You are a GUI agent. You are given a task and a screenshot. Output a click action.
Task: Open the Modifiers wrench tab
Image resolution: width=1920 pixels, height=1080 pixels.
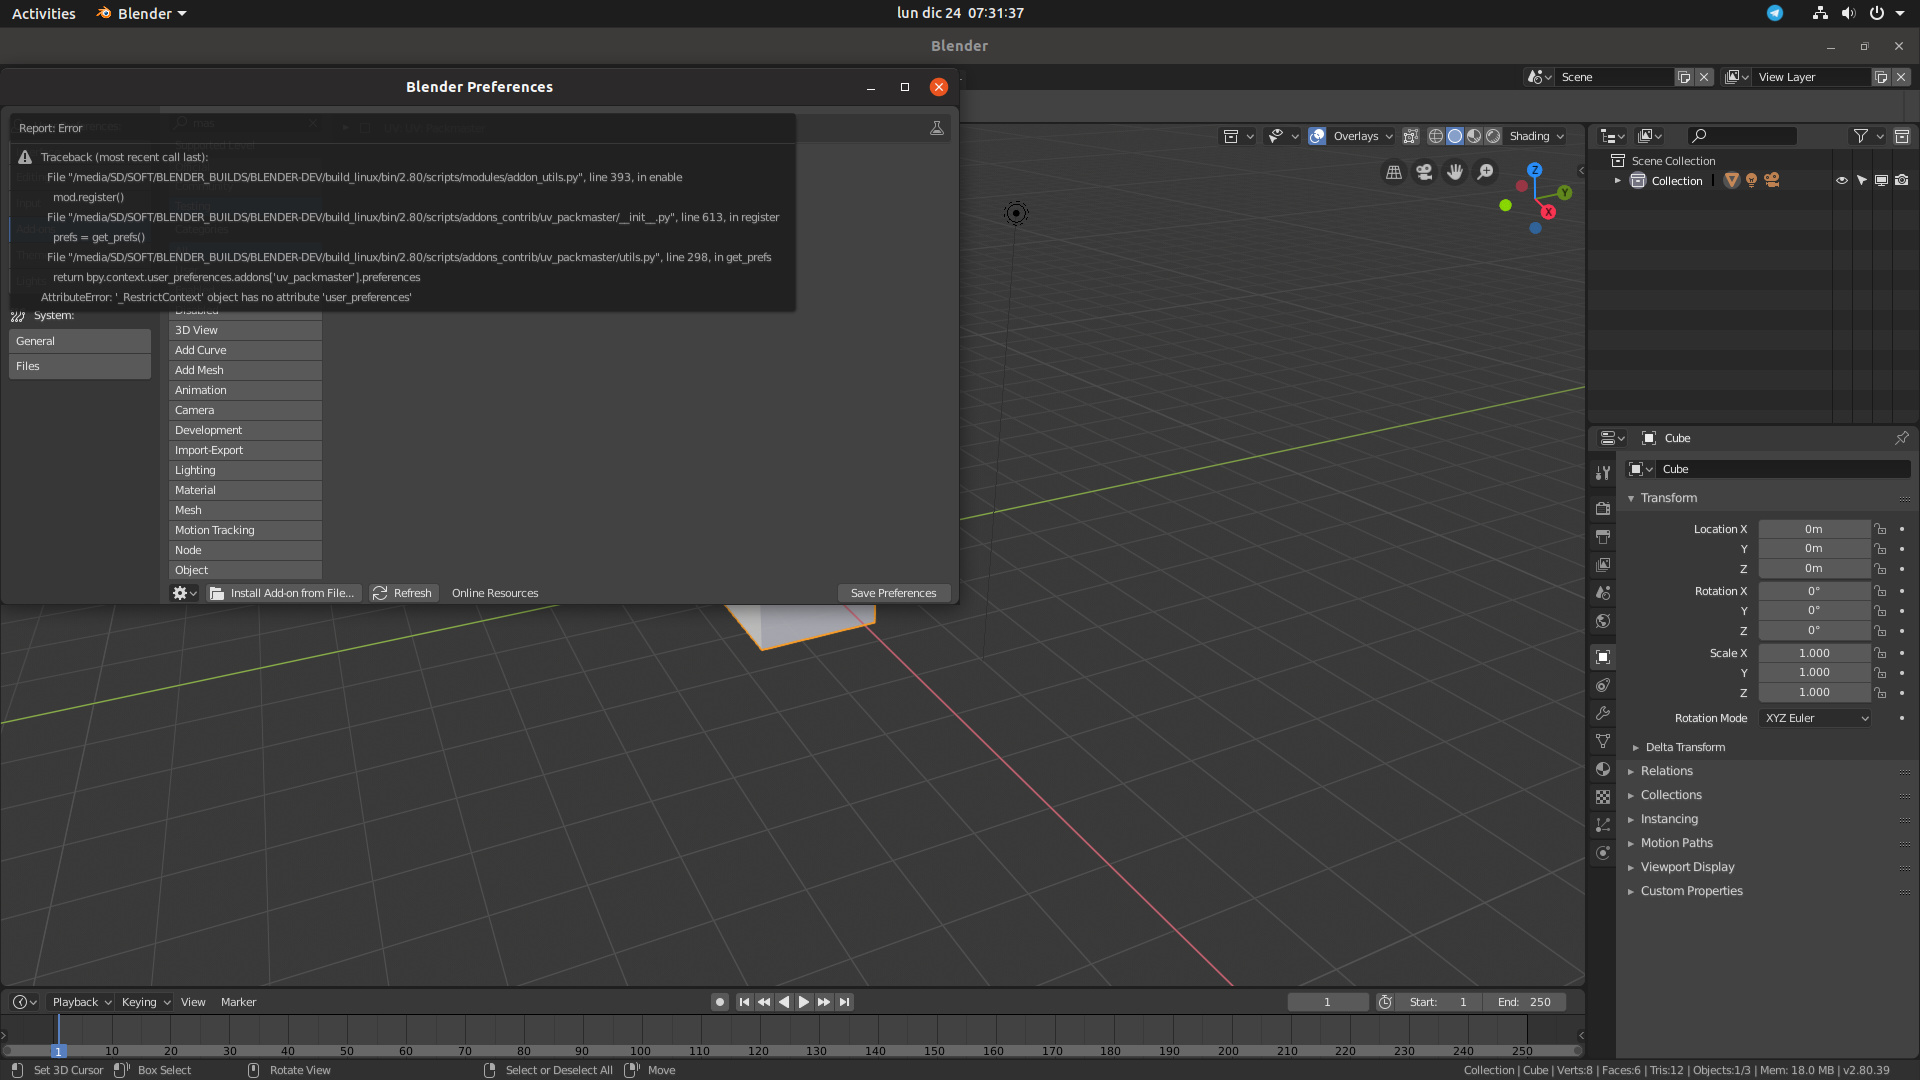tap(1603, 713)
